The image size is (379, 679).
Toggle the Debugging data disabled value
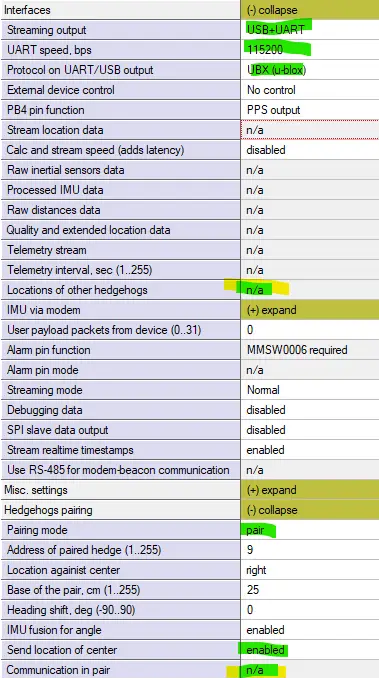pyautogui.click(x=310, y=410)
